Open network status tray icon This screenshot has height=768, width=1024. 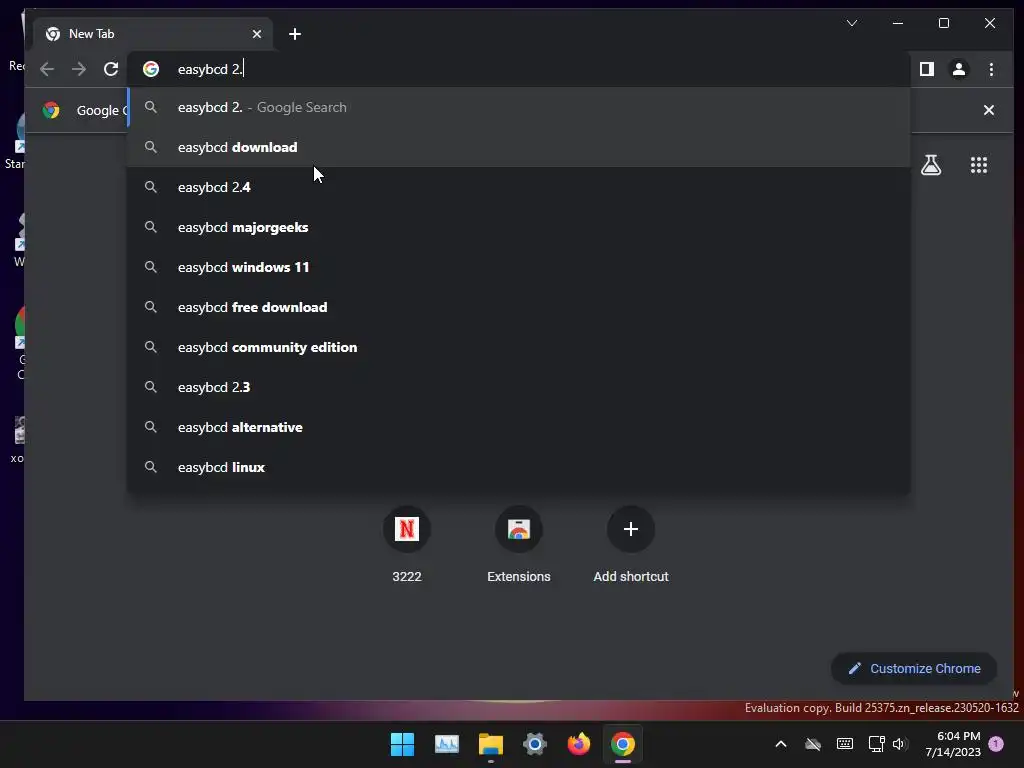pos(876,744)
